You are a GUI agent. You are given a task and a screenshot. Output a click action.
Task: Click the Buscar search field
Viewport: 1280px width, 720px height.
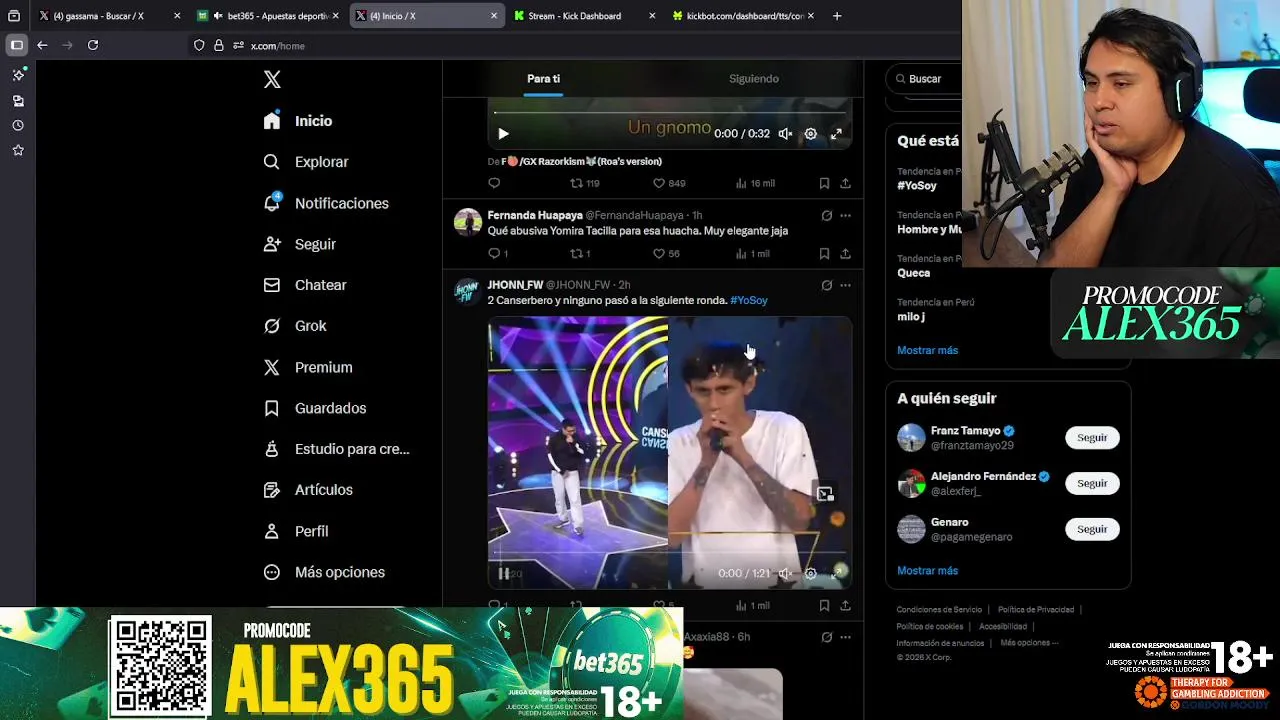(x=925, y=79)
